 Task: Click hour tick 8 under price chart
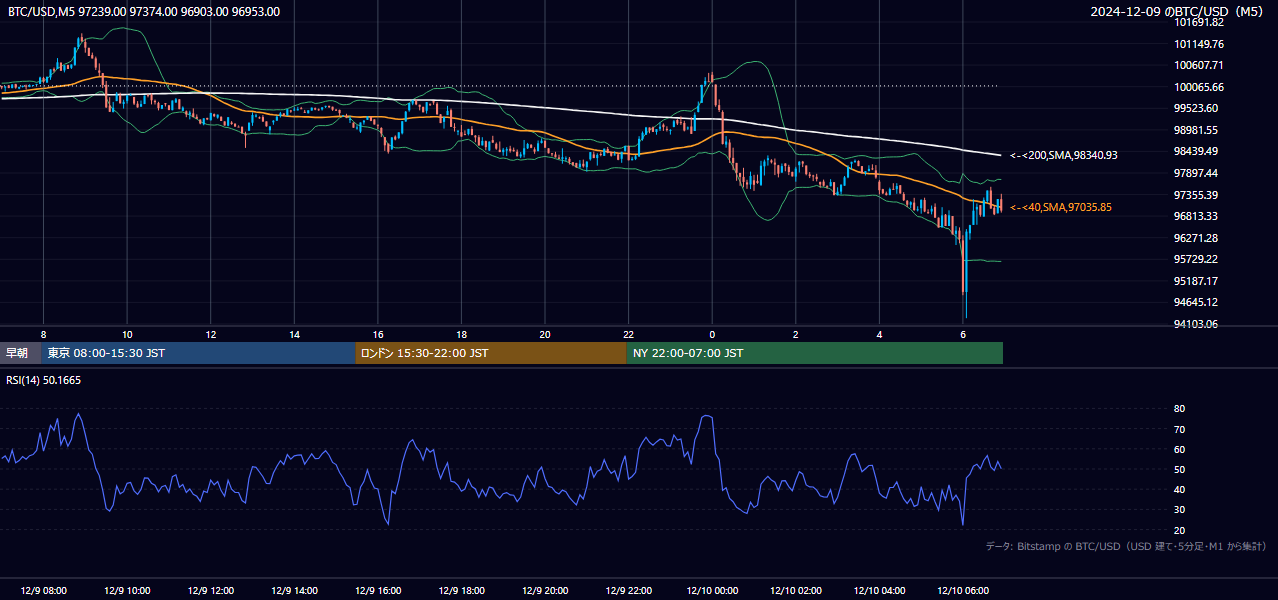tap(43, 334)
